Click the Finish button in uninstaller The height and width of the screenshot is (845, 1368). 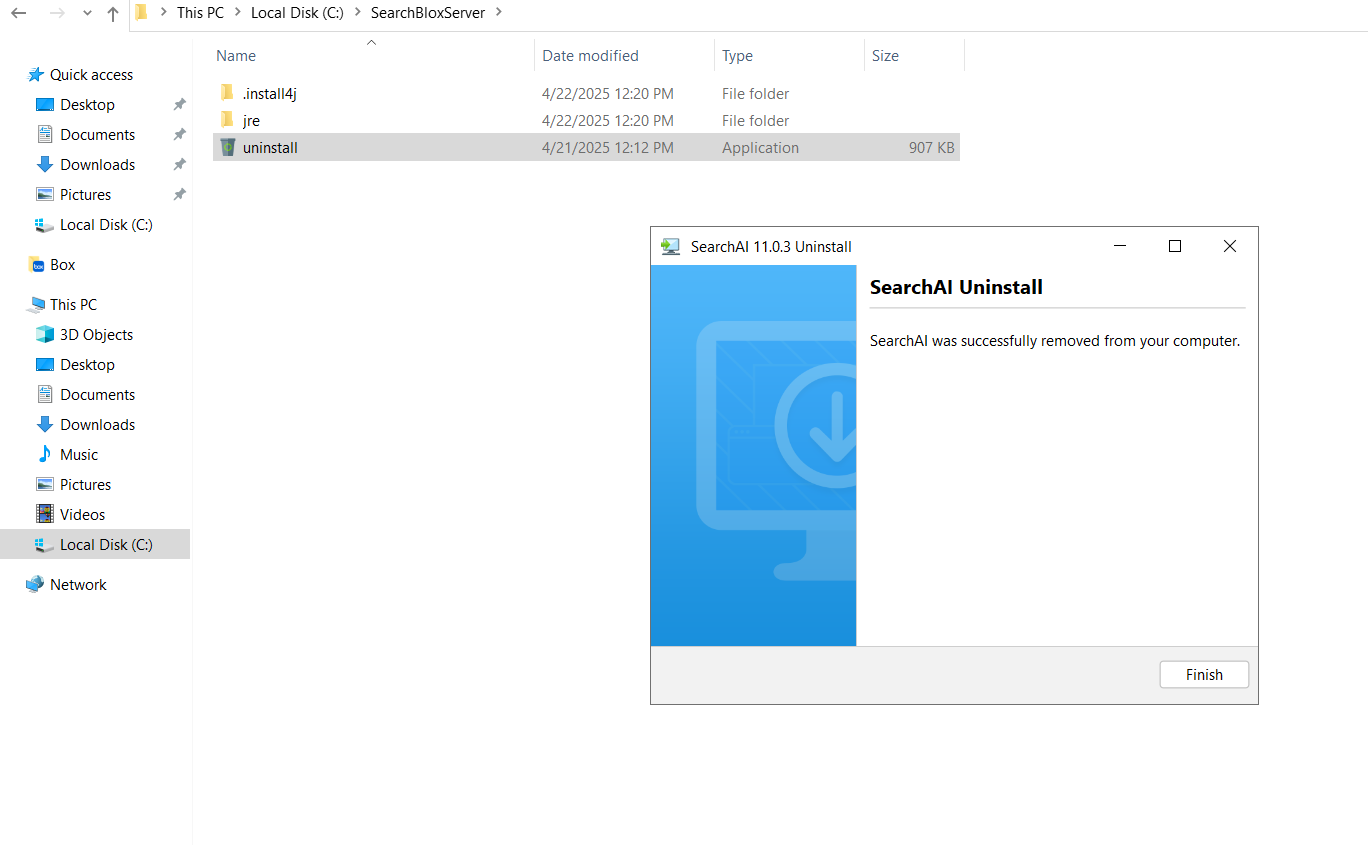(x=1204, y=674)
